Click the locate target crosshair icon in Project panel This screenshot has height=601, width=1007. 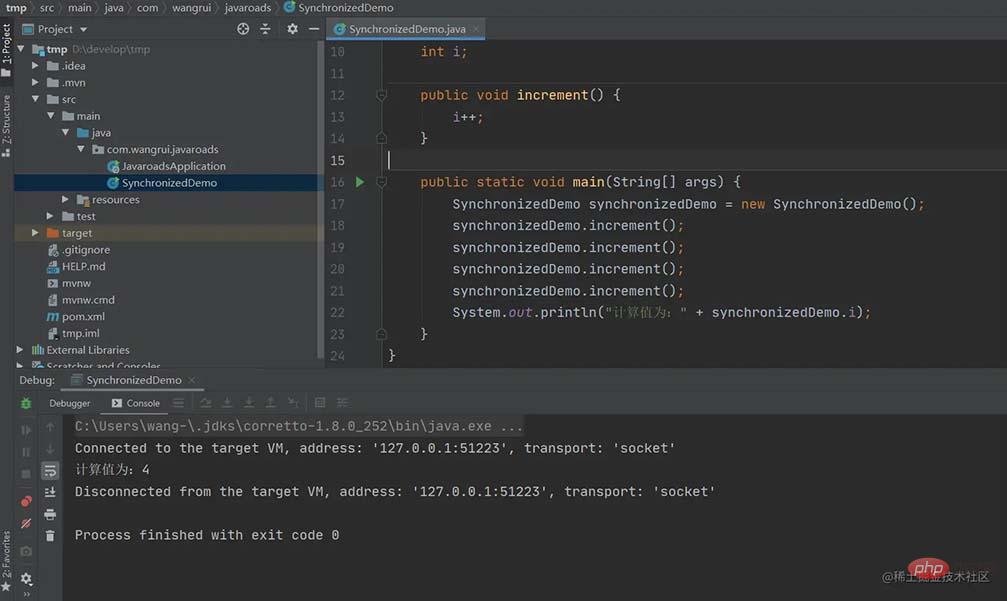coord(243,29)
